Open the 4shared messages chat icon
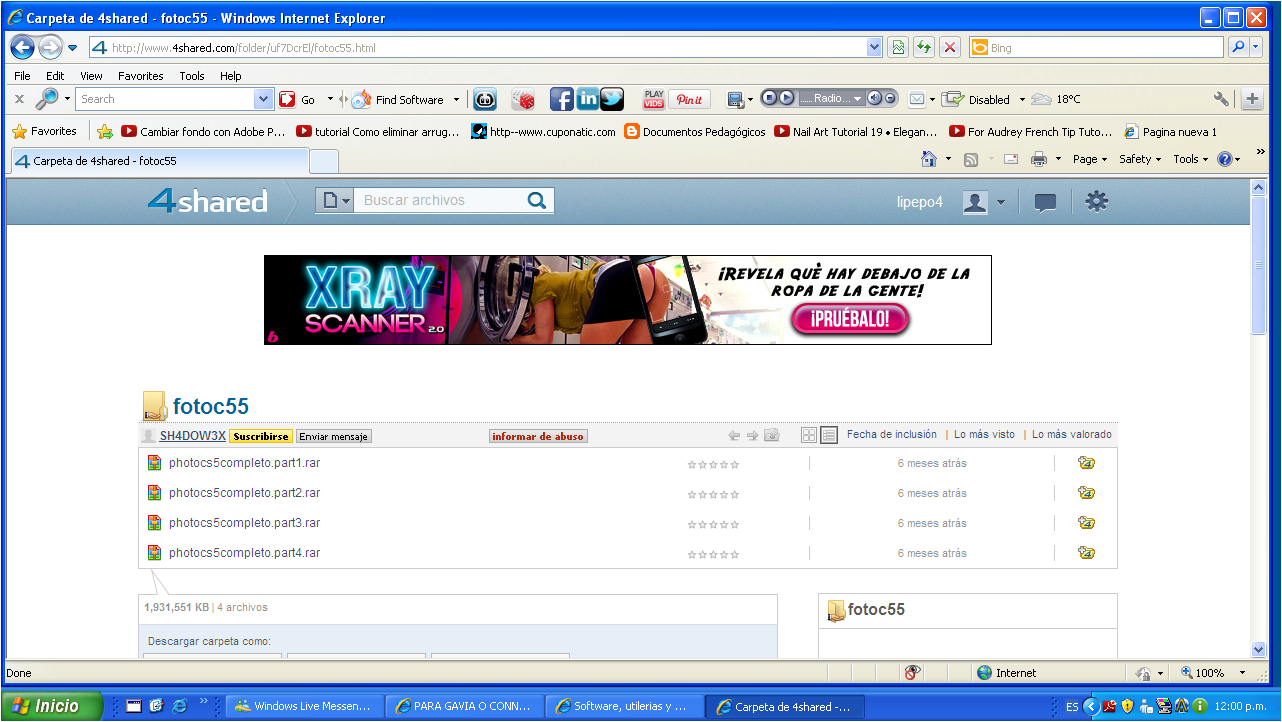This screenshot has width=1282, height=722. pos(1045,203)
